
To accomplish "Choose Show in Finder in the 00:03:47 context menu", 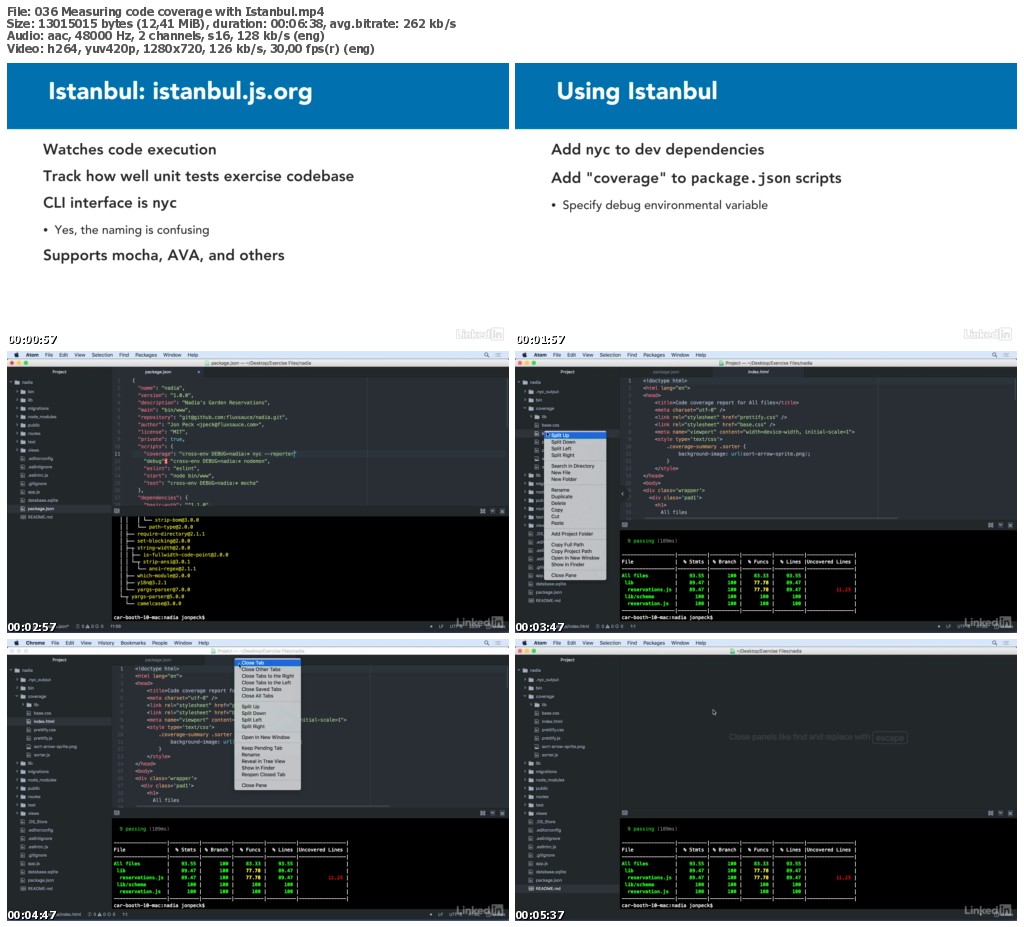I will 575,564.
